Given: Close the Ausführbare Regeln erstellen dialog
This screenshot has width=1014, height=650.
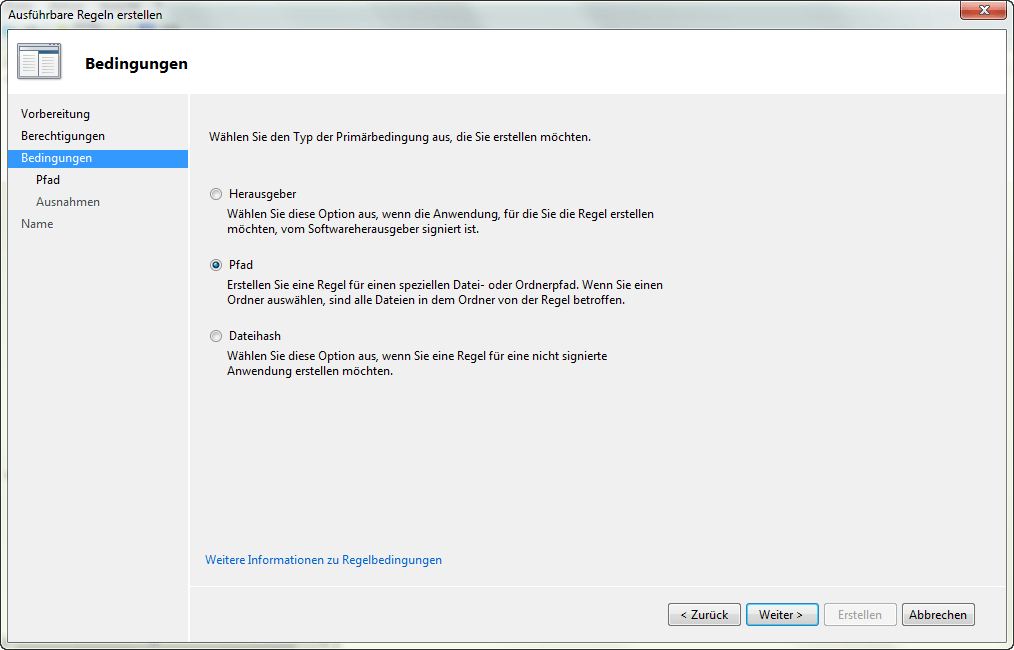Looking at the screenshot, I should point(983,10).
